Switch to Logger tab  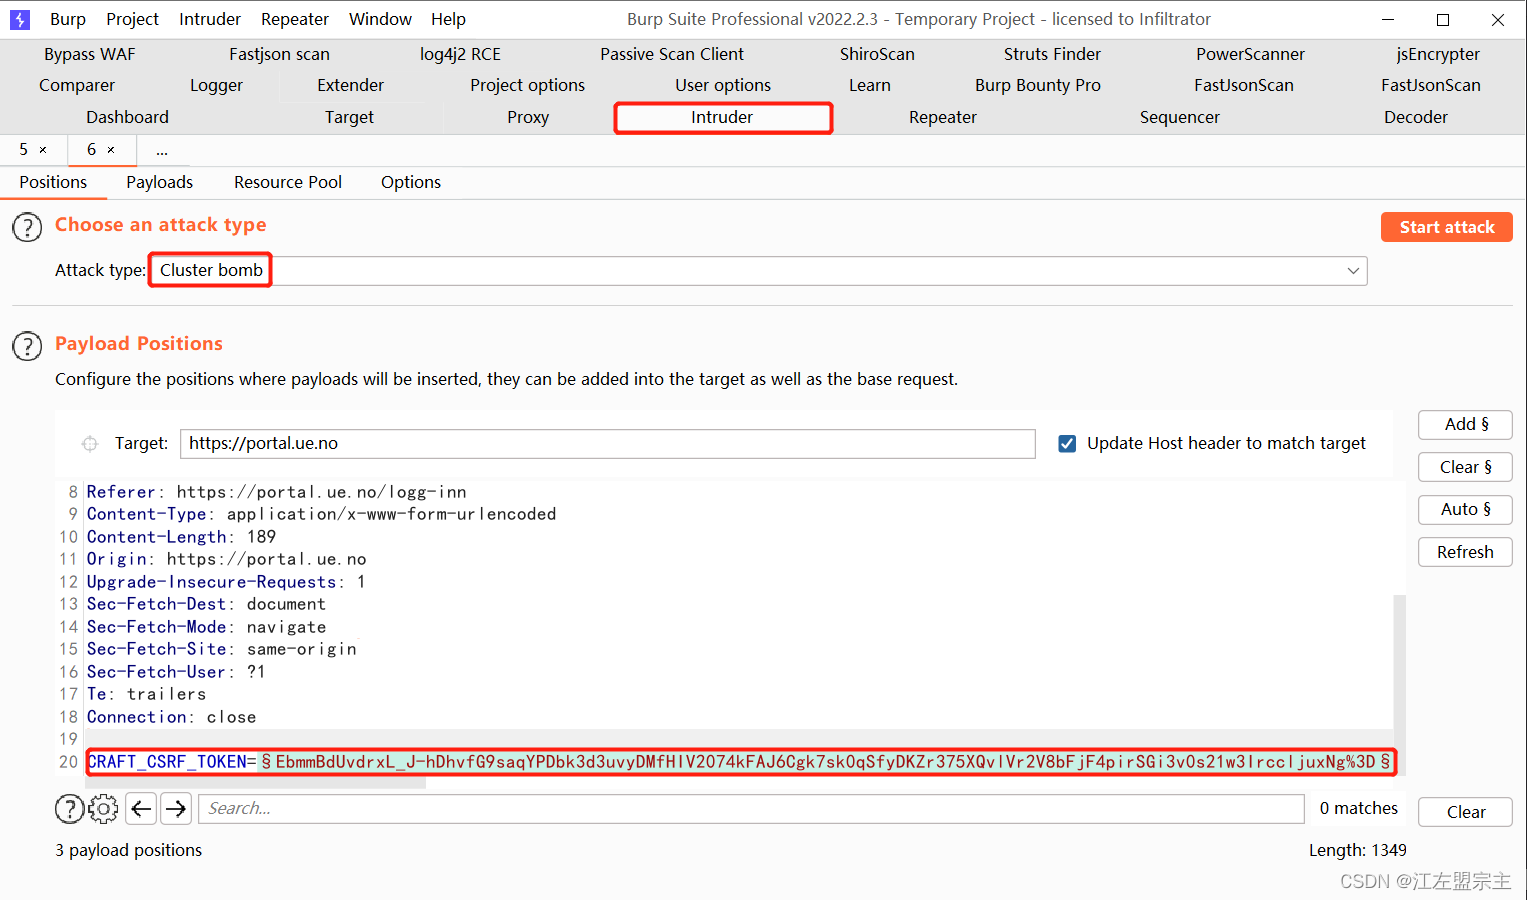click(216, 85)
